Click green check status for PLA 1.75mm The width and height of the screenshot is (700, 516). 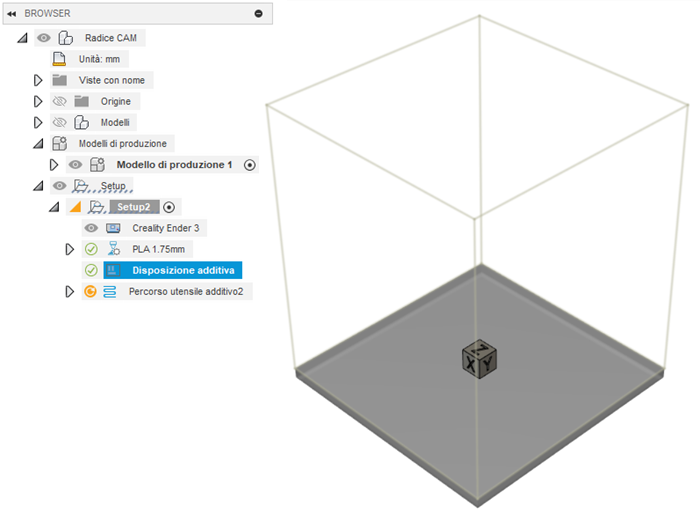91,249
